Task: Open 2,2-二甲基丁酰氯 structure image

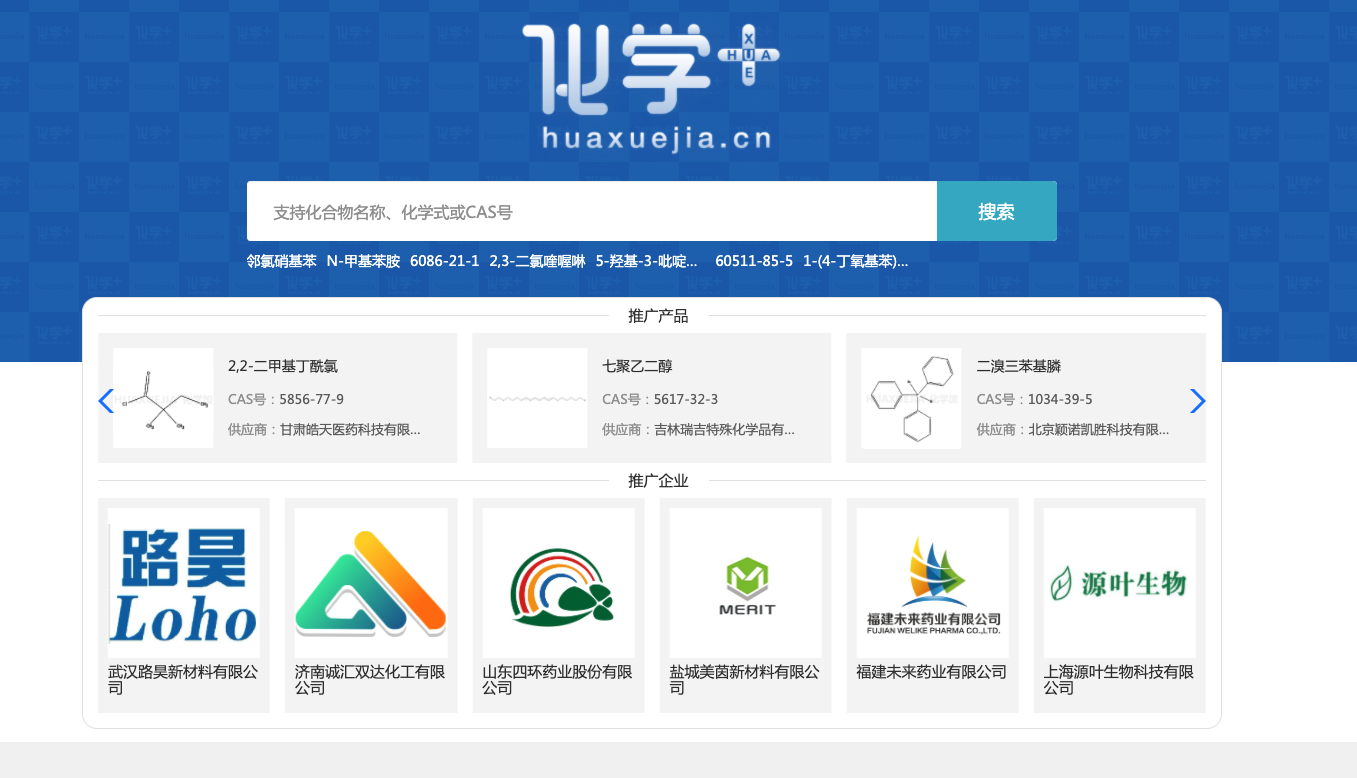Action: (x=163, y=398)
